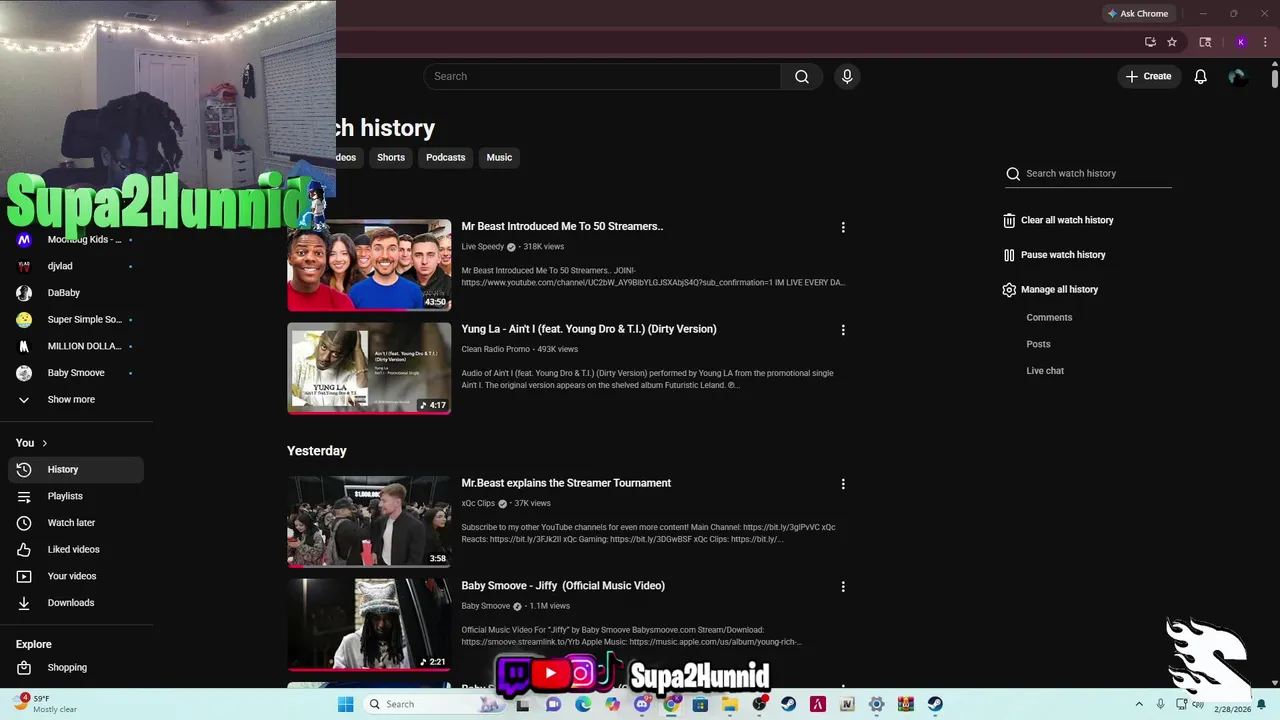Open Microsoft Store from the taskbar
The height and width of the screenshot is (720, 1280).
(700, 704)
